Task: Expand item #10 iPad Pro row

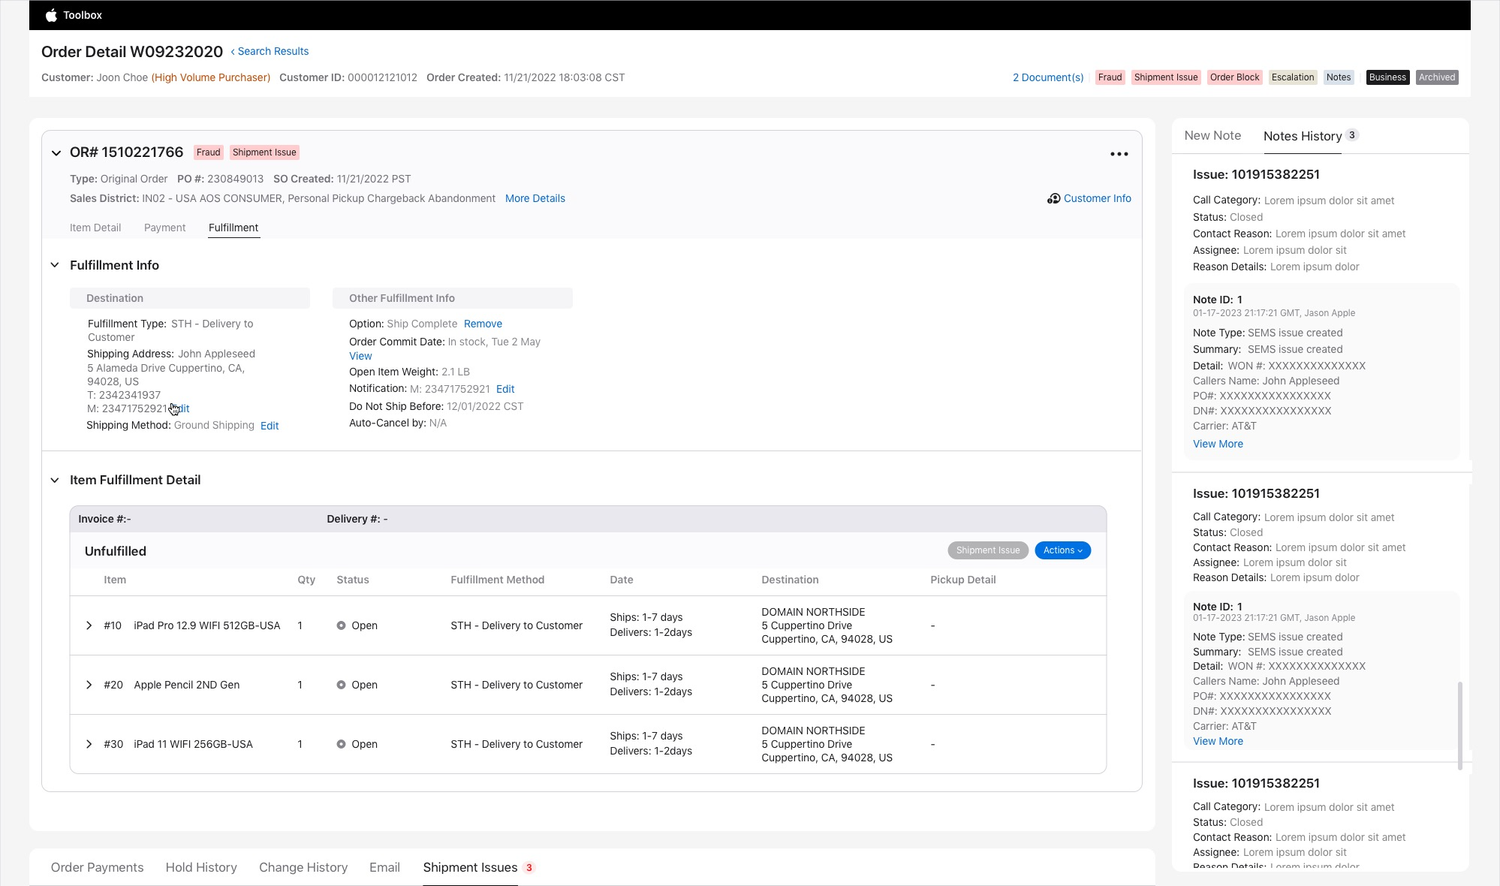Action: [x=89, y=626]
